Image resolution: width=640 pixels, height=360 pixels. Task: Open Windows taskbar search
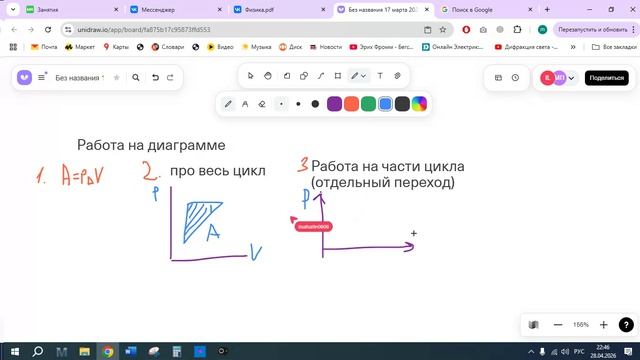pos(38,351)
